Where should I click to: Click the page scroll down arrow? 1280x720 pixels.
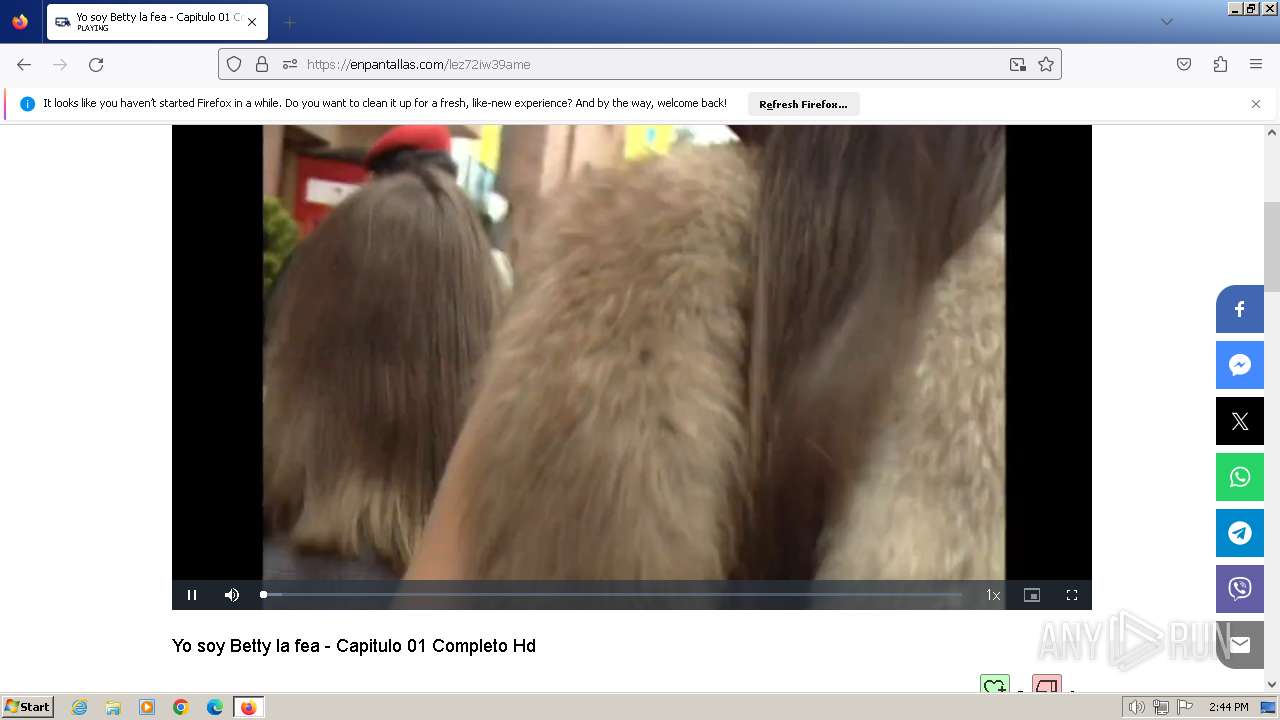click(x=1272, y=685)
